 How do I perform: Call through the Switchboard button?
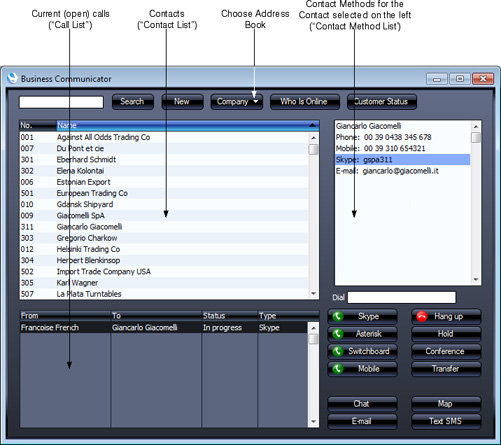pos(362,351)
